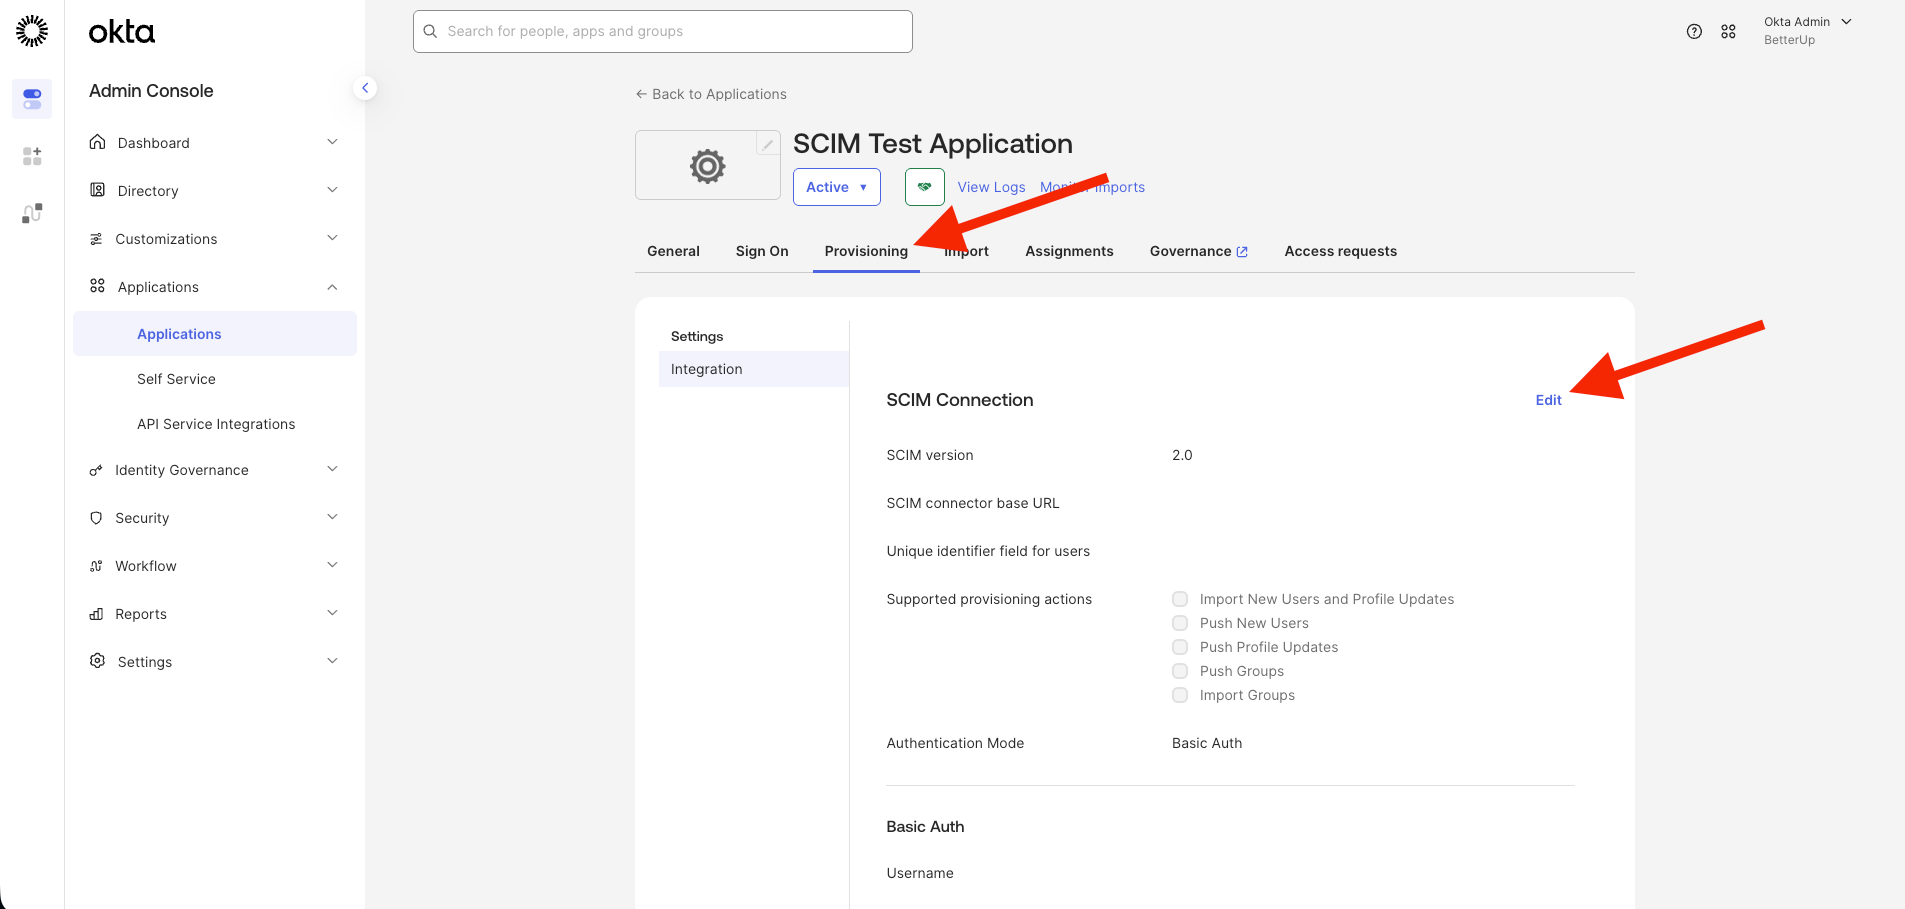This screenshot has height=909, width=1905.
Task: Click the Okta sunburst logo icon
Action: click(32, 31)
